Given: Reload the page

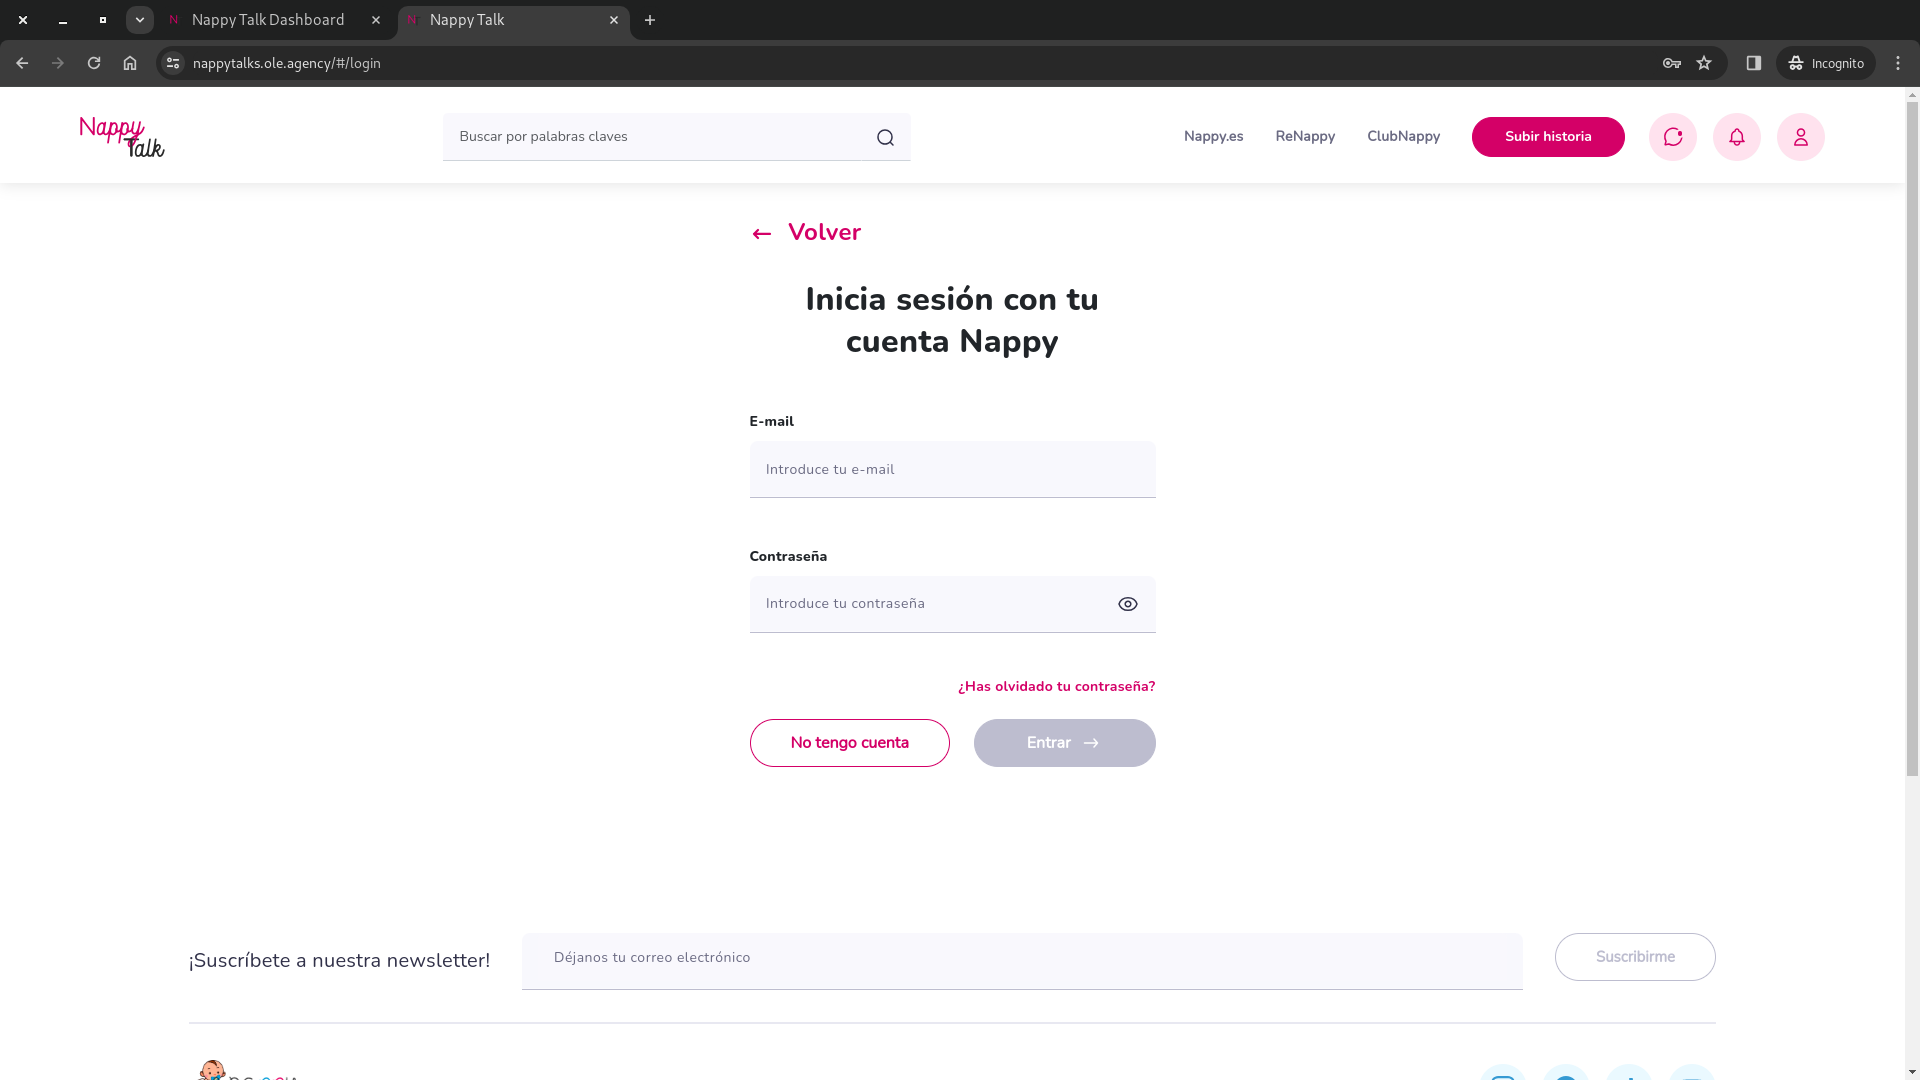Looking at the screenshot, I should [x=94, y=63].
